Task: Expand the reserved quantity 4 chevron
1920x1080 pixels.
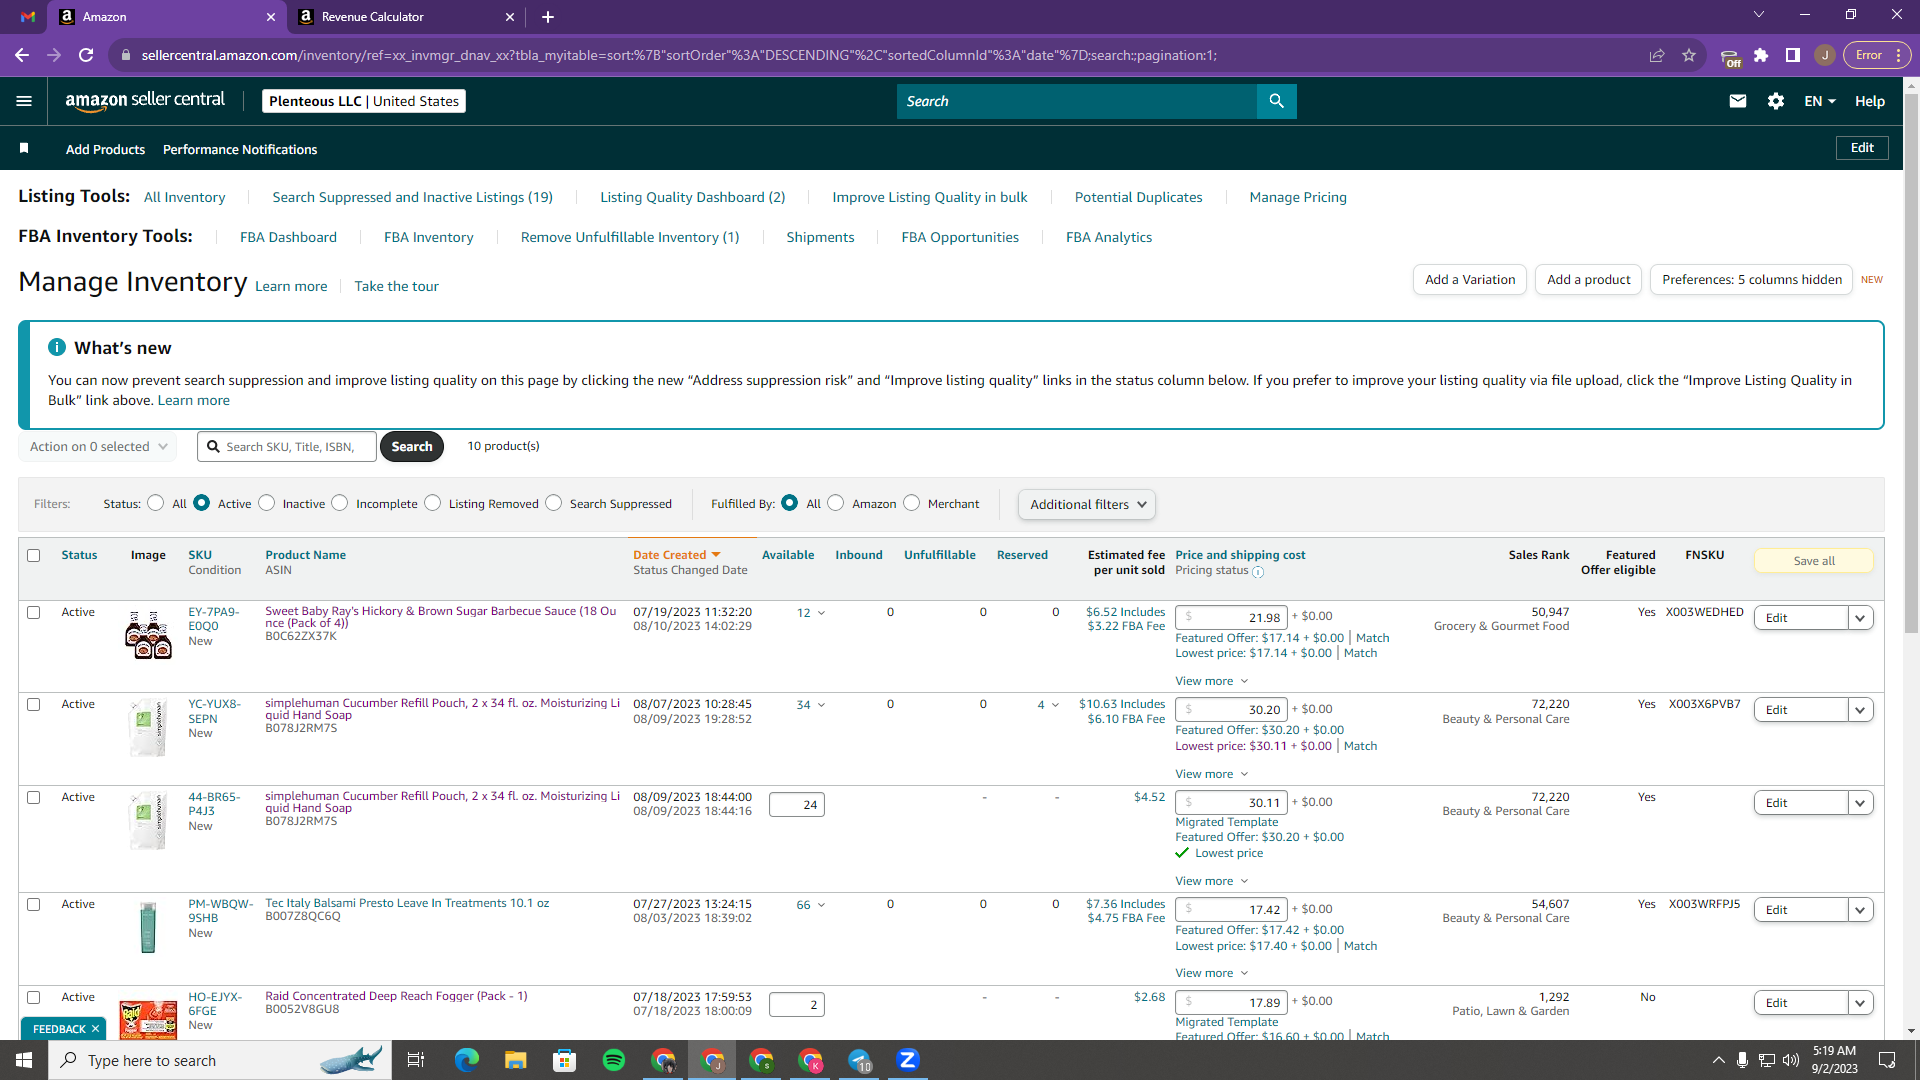Action: pyautogui.click(x=1055, y=705)
